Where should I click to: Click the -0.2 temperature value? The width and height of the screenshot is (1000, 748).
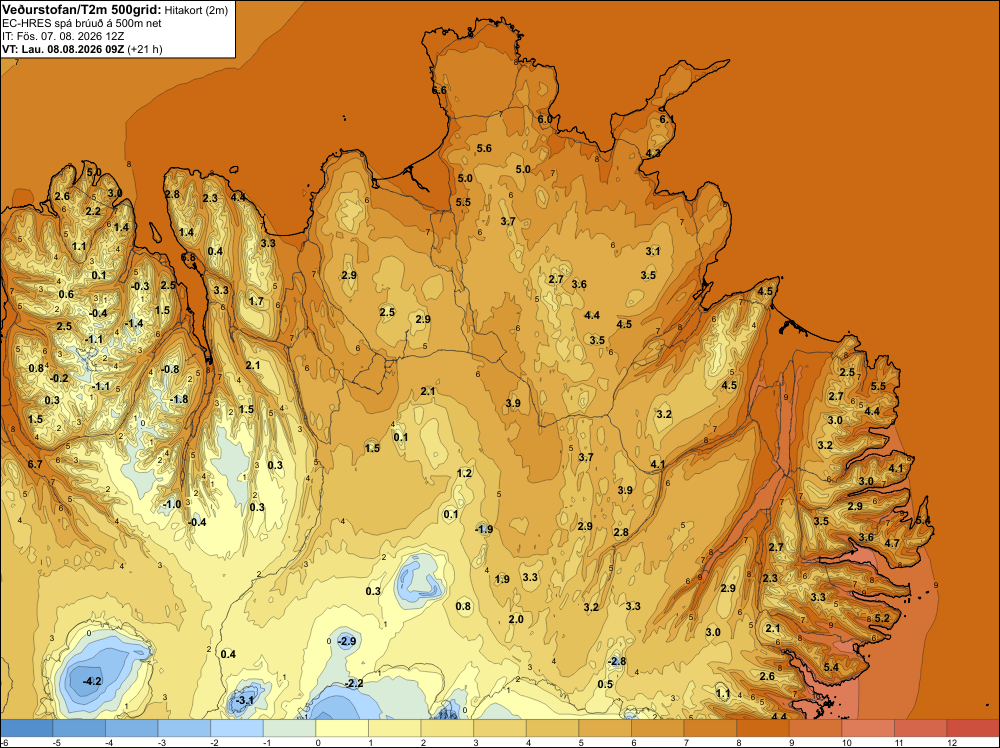click(x=59, y=378)
